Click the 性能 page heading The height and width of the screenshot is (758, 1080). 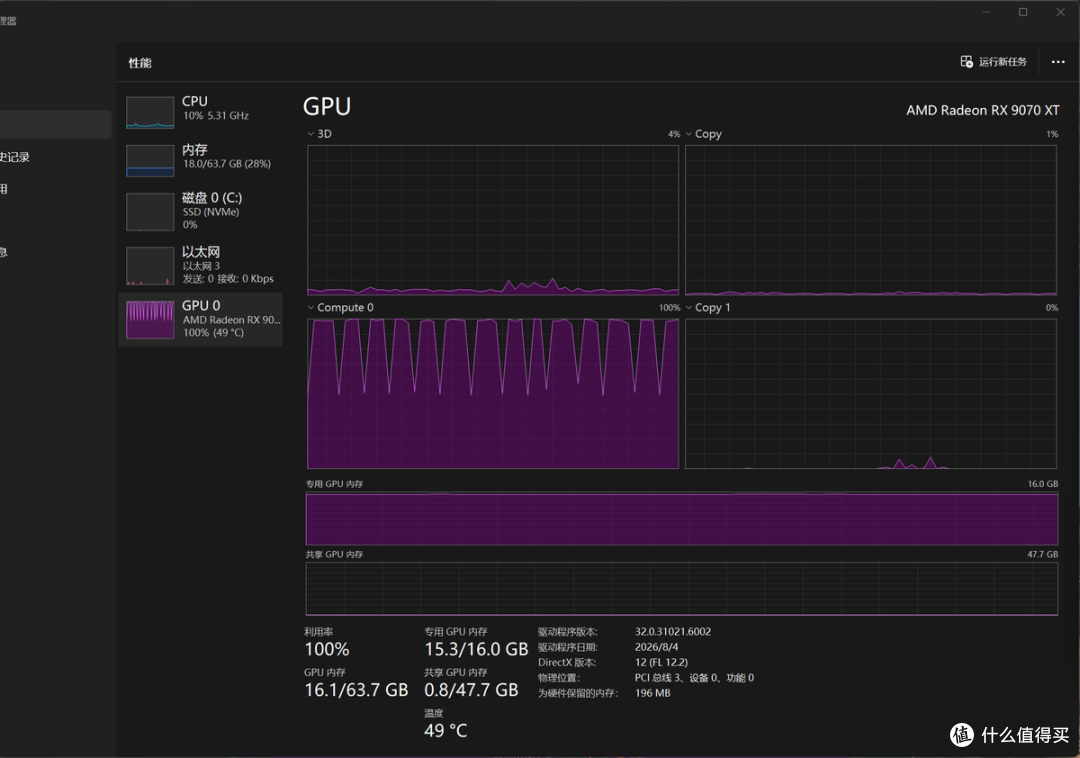140,63
